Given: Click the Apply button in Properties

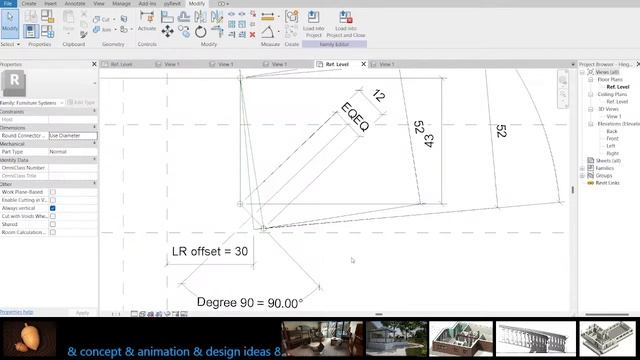Looking at the screenshot, I should [82, 313].
